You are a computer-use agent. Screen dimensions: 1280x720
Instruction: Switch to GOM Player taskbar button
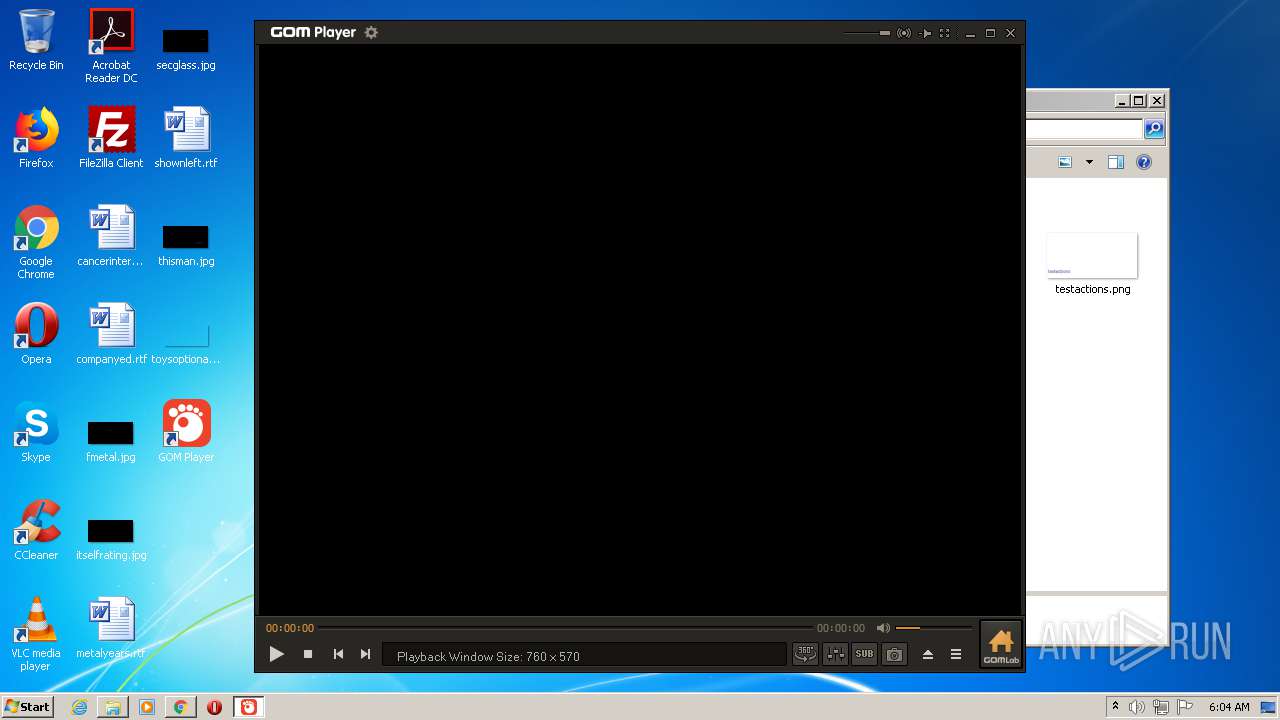(x=249, y=707)
